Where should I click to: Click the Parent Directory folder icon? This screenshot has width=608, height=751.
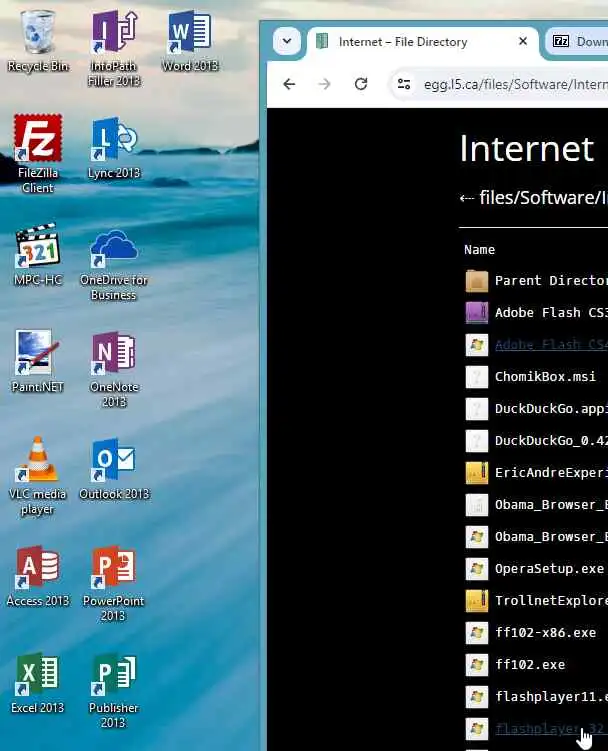(x=477, y=281)
